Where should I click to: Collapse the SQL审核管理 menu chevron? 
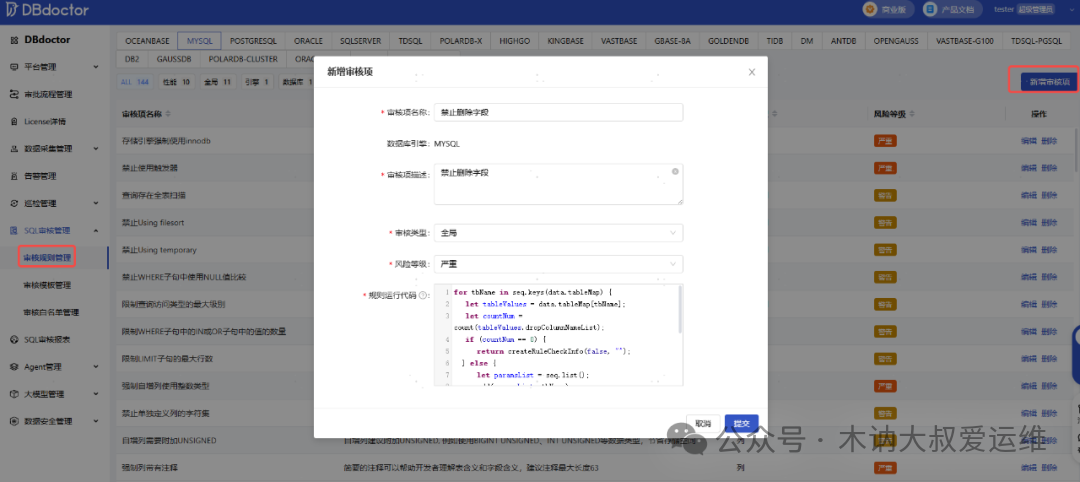coord(96,231)
